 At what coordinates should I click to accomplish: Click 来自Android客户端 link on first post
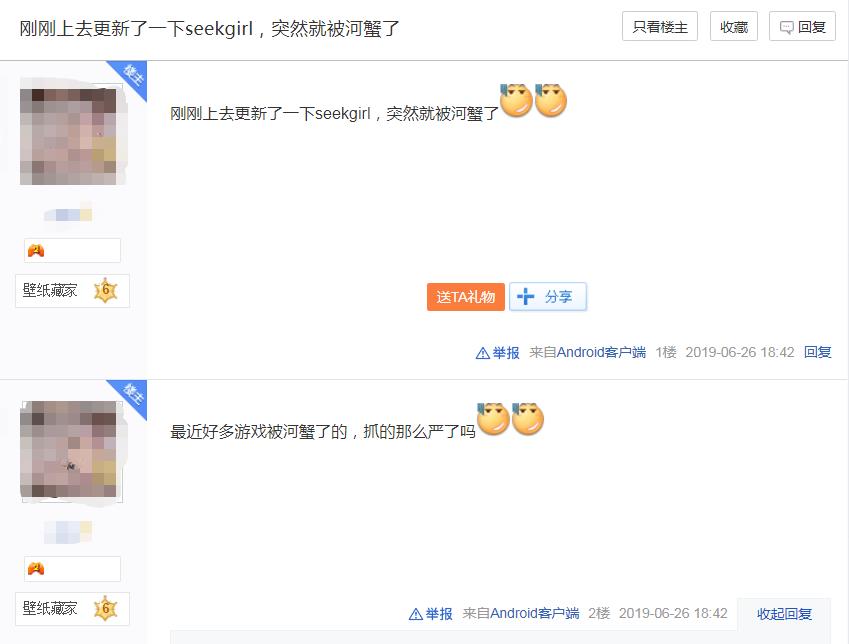coord(587,353)
